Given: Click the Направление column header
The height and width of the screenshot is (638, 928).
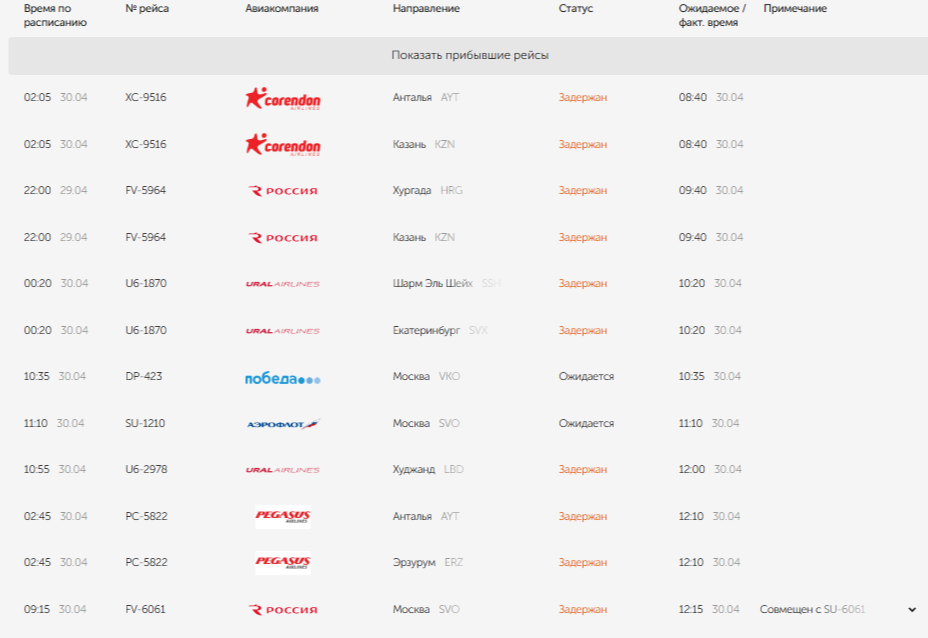Looking at the screenshot, I should click(426, 9).
